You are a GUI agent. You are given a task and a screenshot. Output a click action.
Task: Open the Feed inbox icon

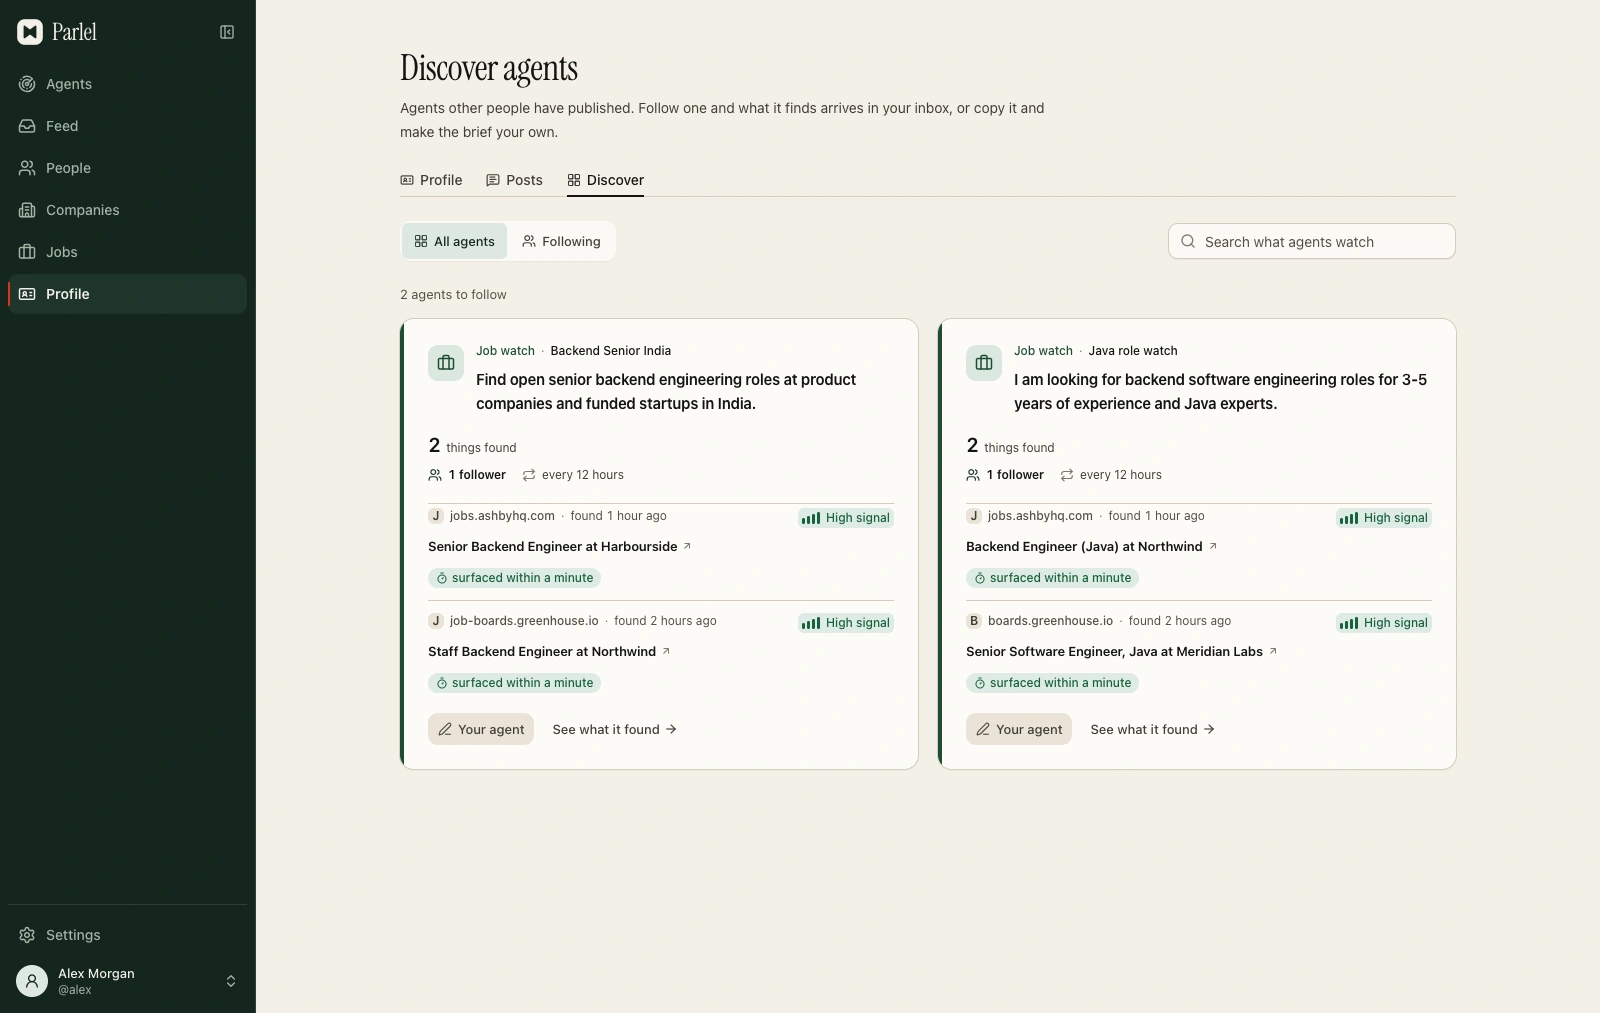pos(27,126)
